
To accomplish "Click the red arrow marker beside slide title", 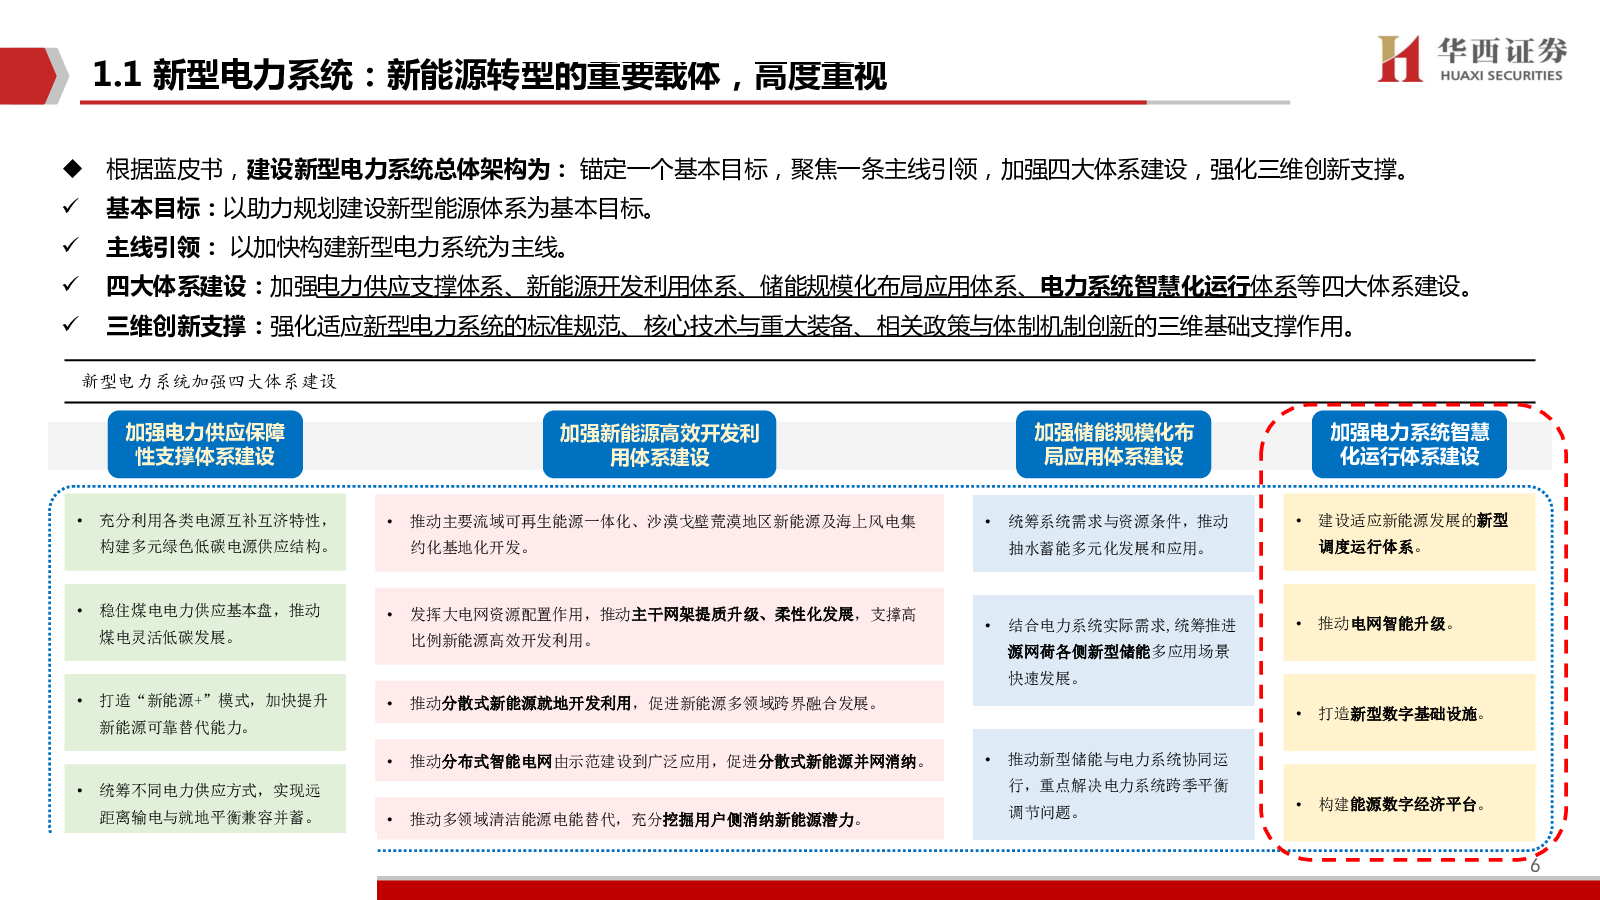I will click(x=34, y=76).
